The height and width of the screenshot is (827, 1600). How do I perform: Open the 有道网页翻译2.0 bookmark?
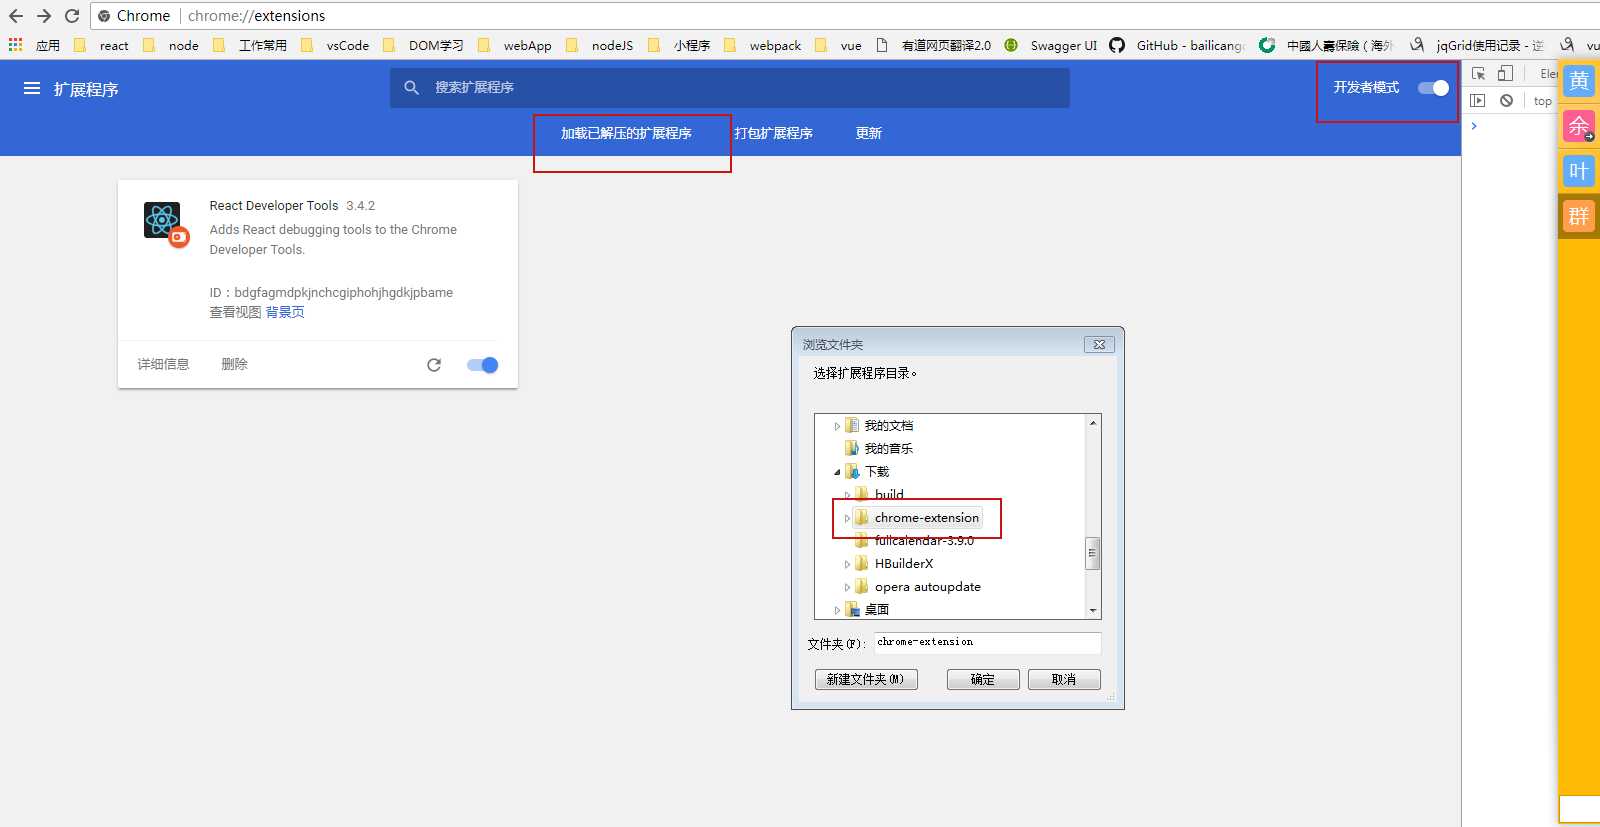point(933,45)
